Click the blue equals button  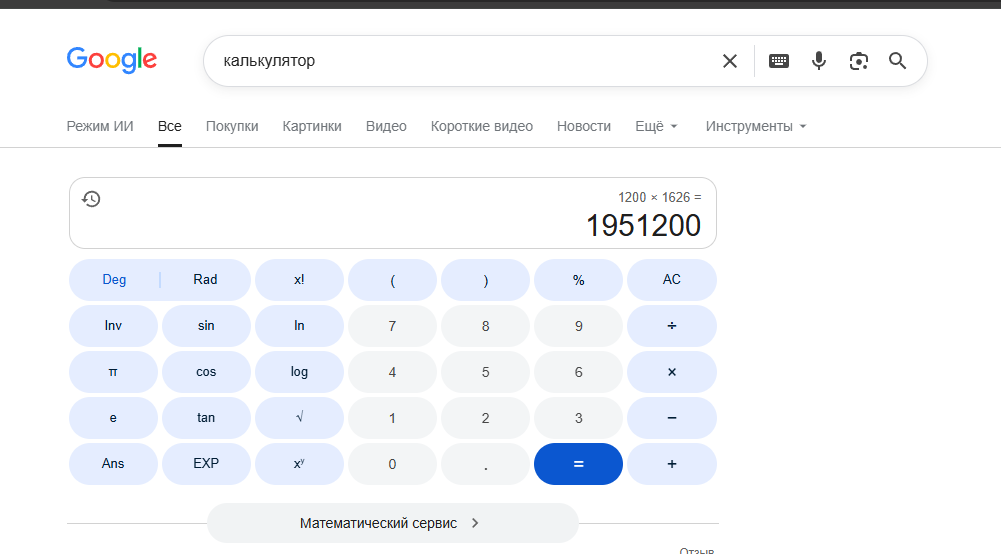click(x=578, y=464)
